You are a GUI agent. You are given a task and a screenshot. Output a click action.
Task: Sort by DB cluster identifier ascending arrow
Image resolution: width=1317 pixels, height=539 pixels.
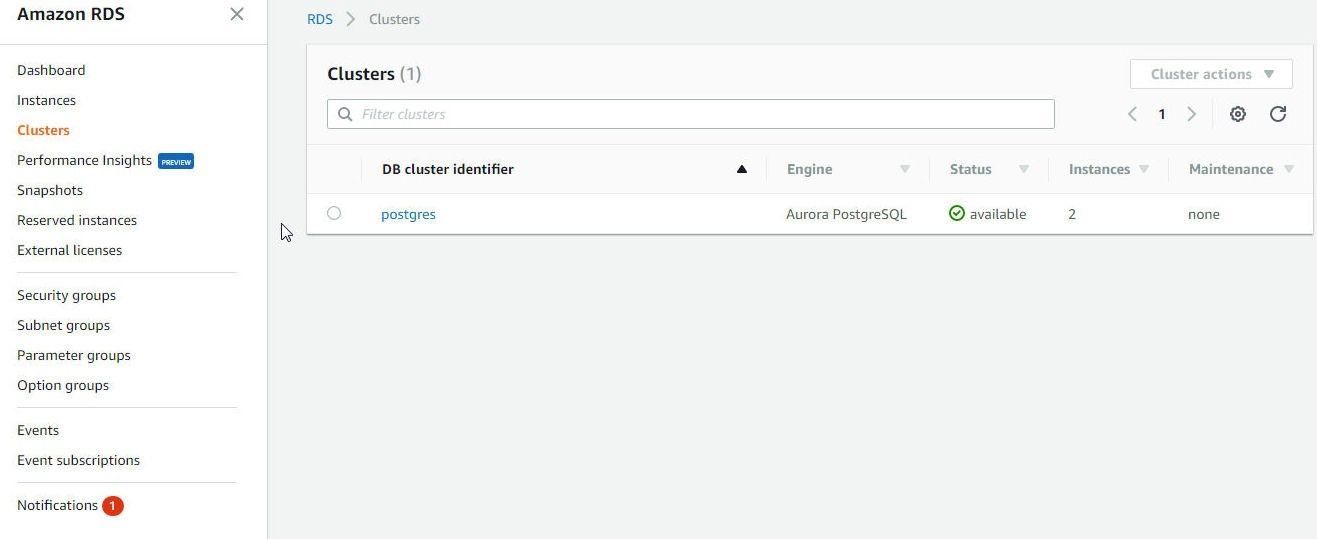point(742,169)
